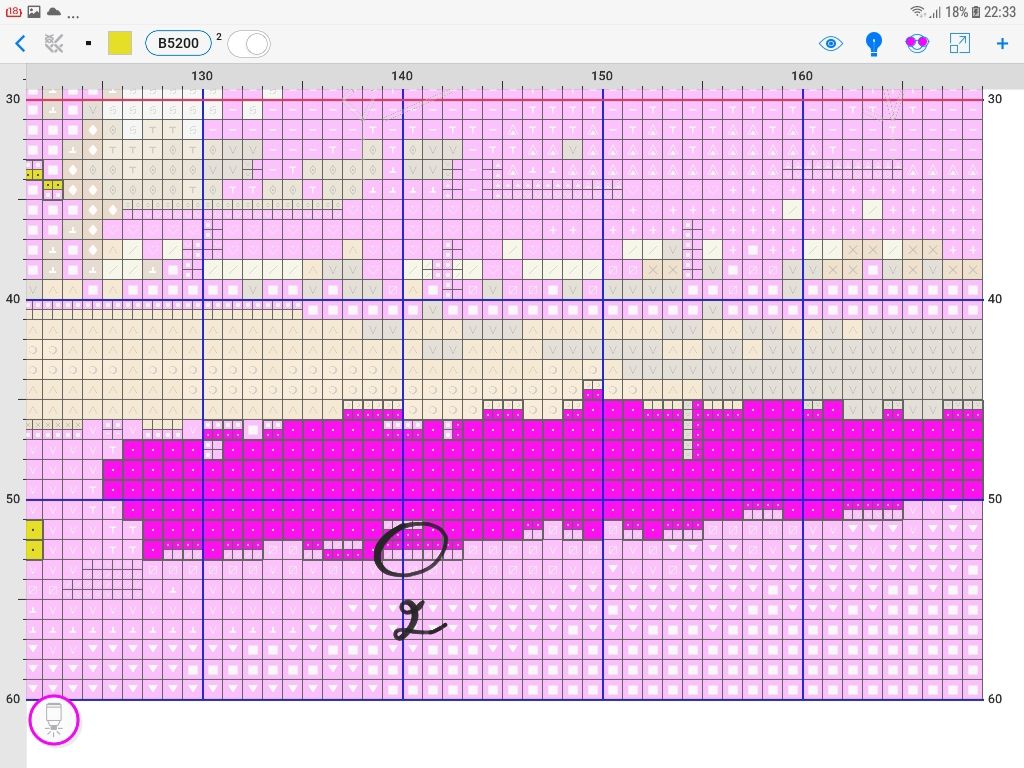Toggle the switch next to B5200
1024x768 pixels.
pyautogui.click(x=249, y=43)
